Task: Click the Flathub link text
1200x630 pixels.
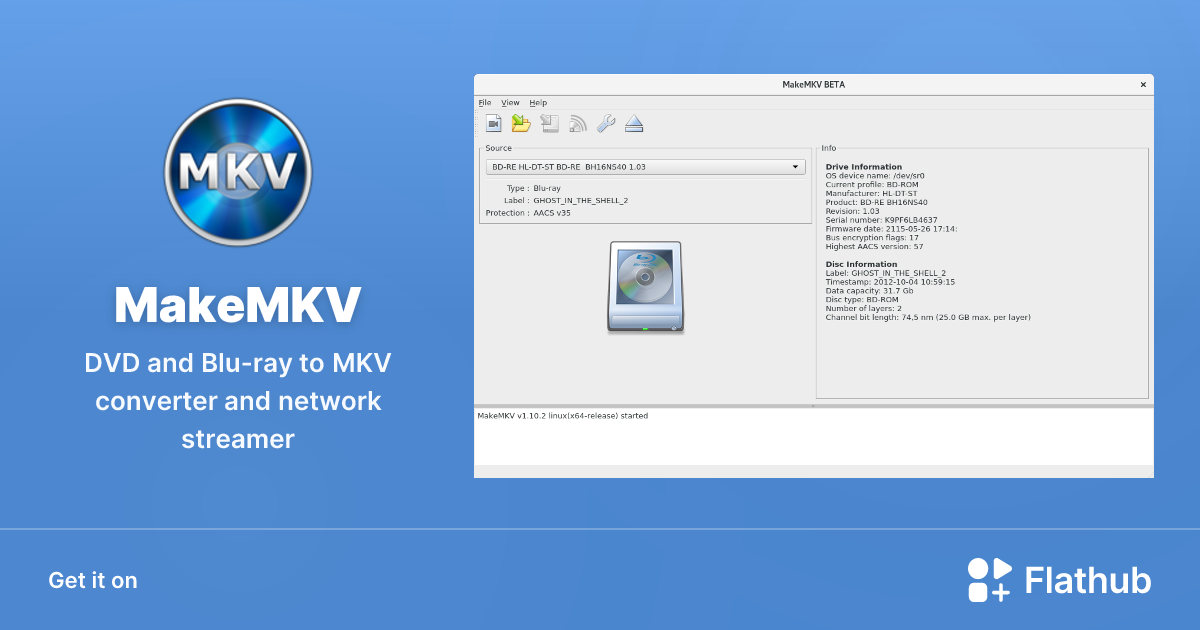Action: [x=1087, y=579]
